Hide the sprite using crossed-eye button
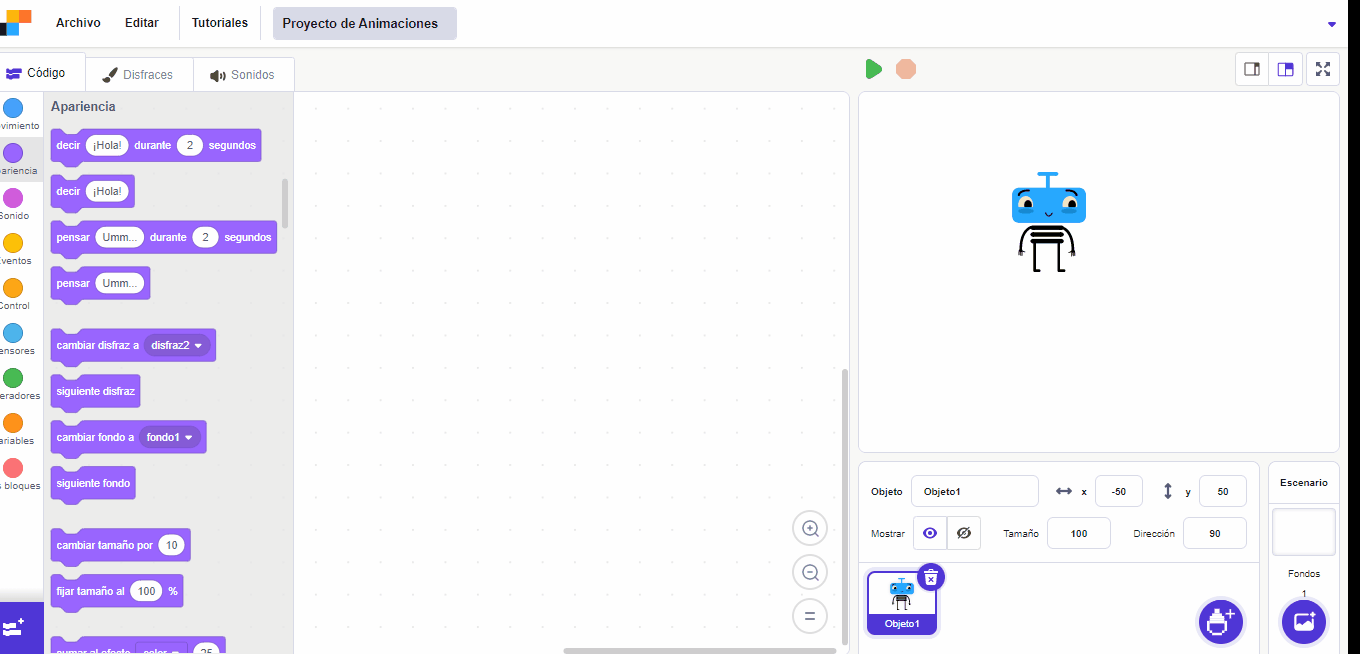The width and height of the screenshot is (1360, 654). point(964,533)
